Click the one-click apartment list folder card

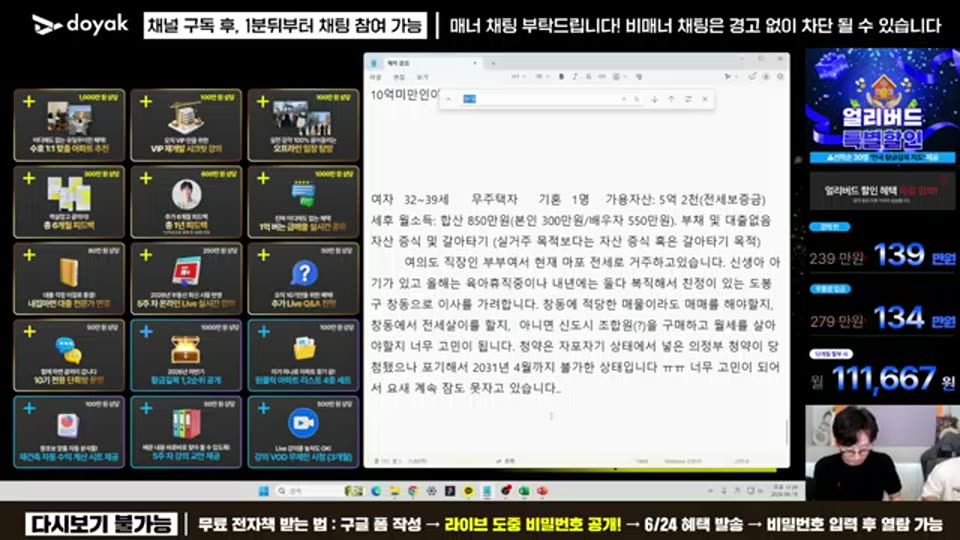pos(303,355)
